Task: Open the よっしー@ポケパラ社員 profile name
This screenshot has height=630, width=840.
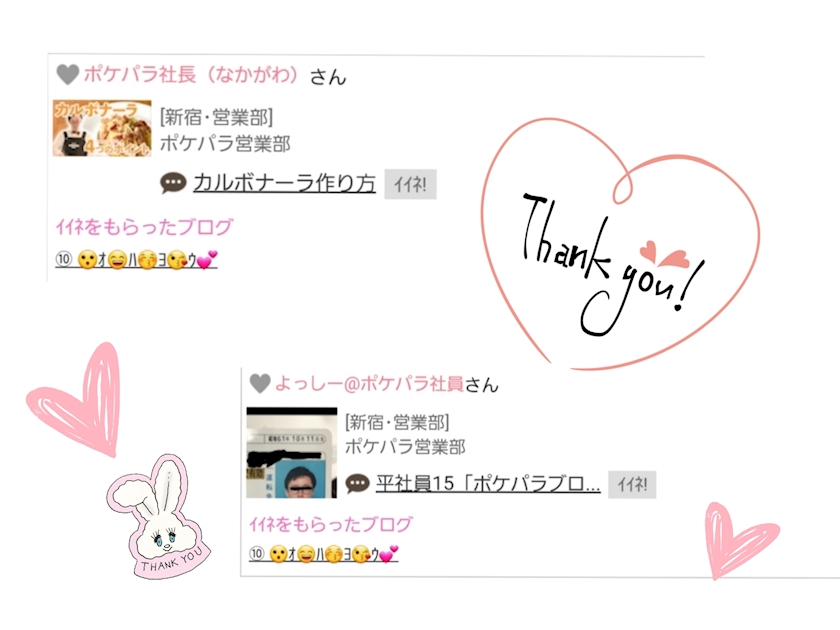Action: [369, 384]
